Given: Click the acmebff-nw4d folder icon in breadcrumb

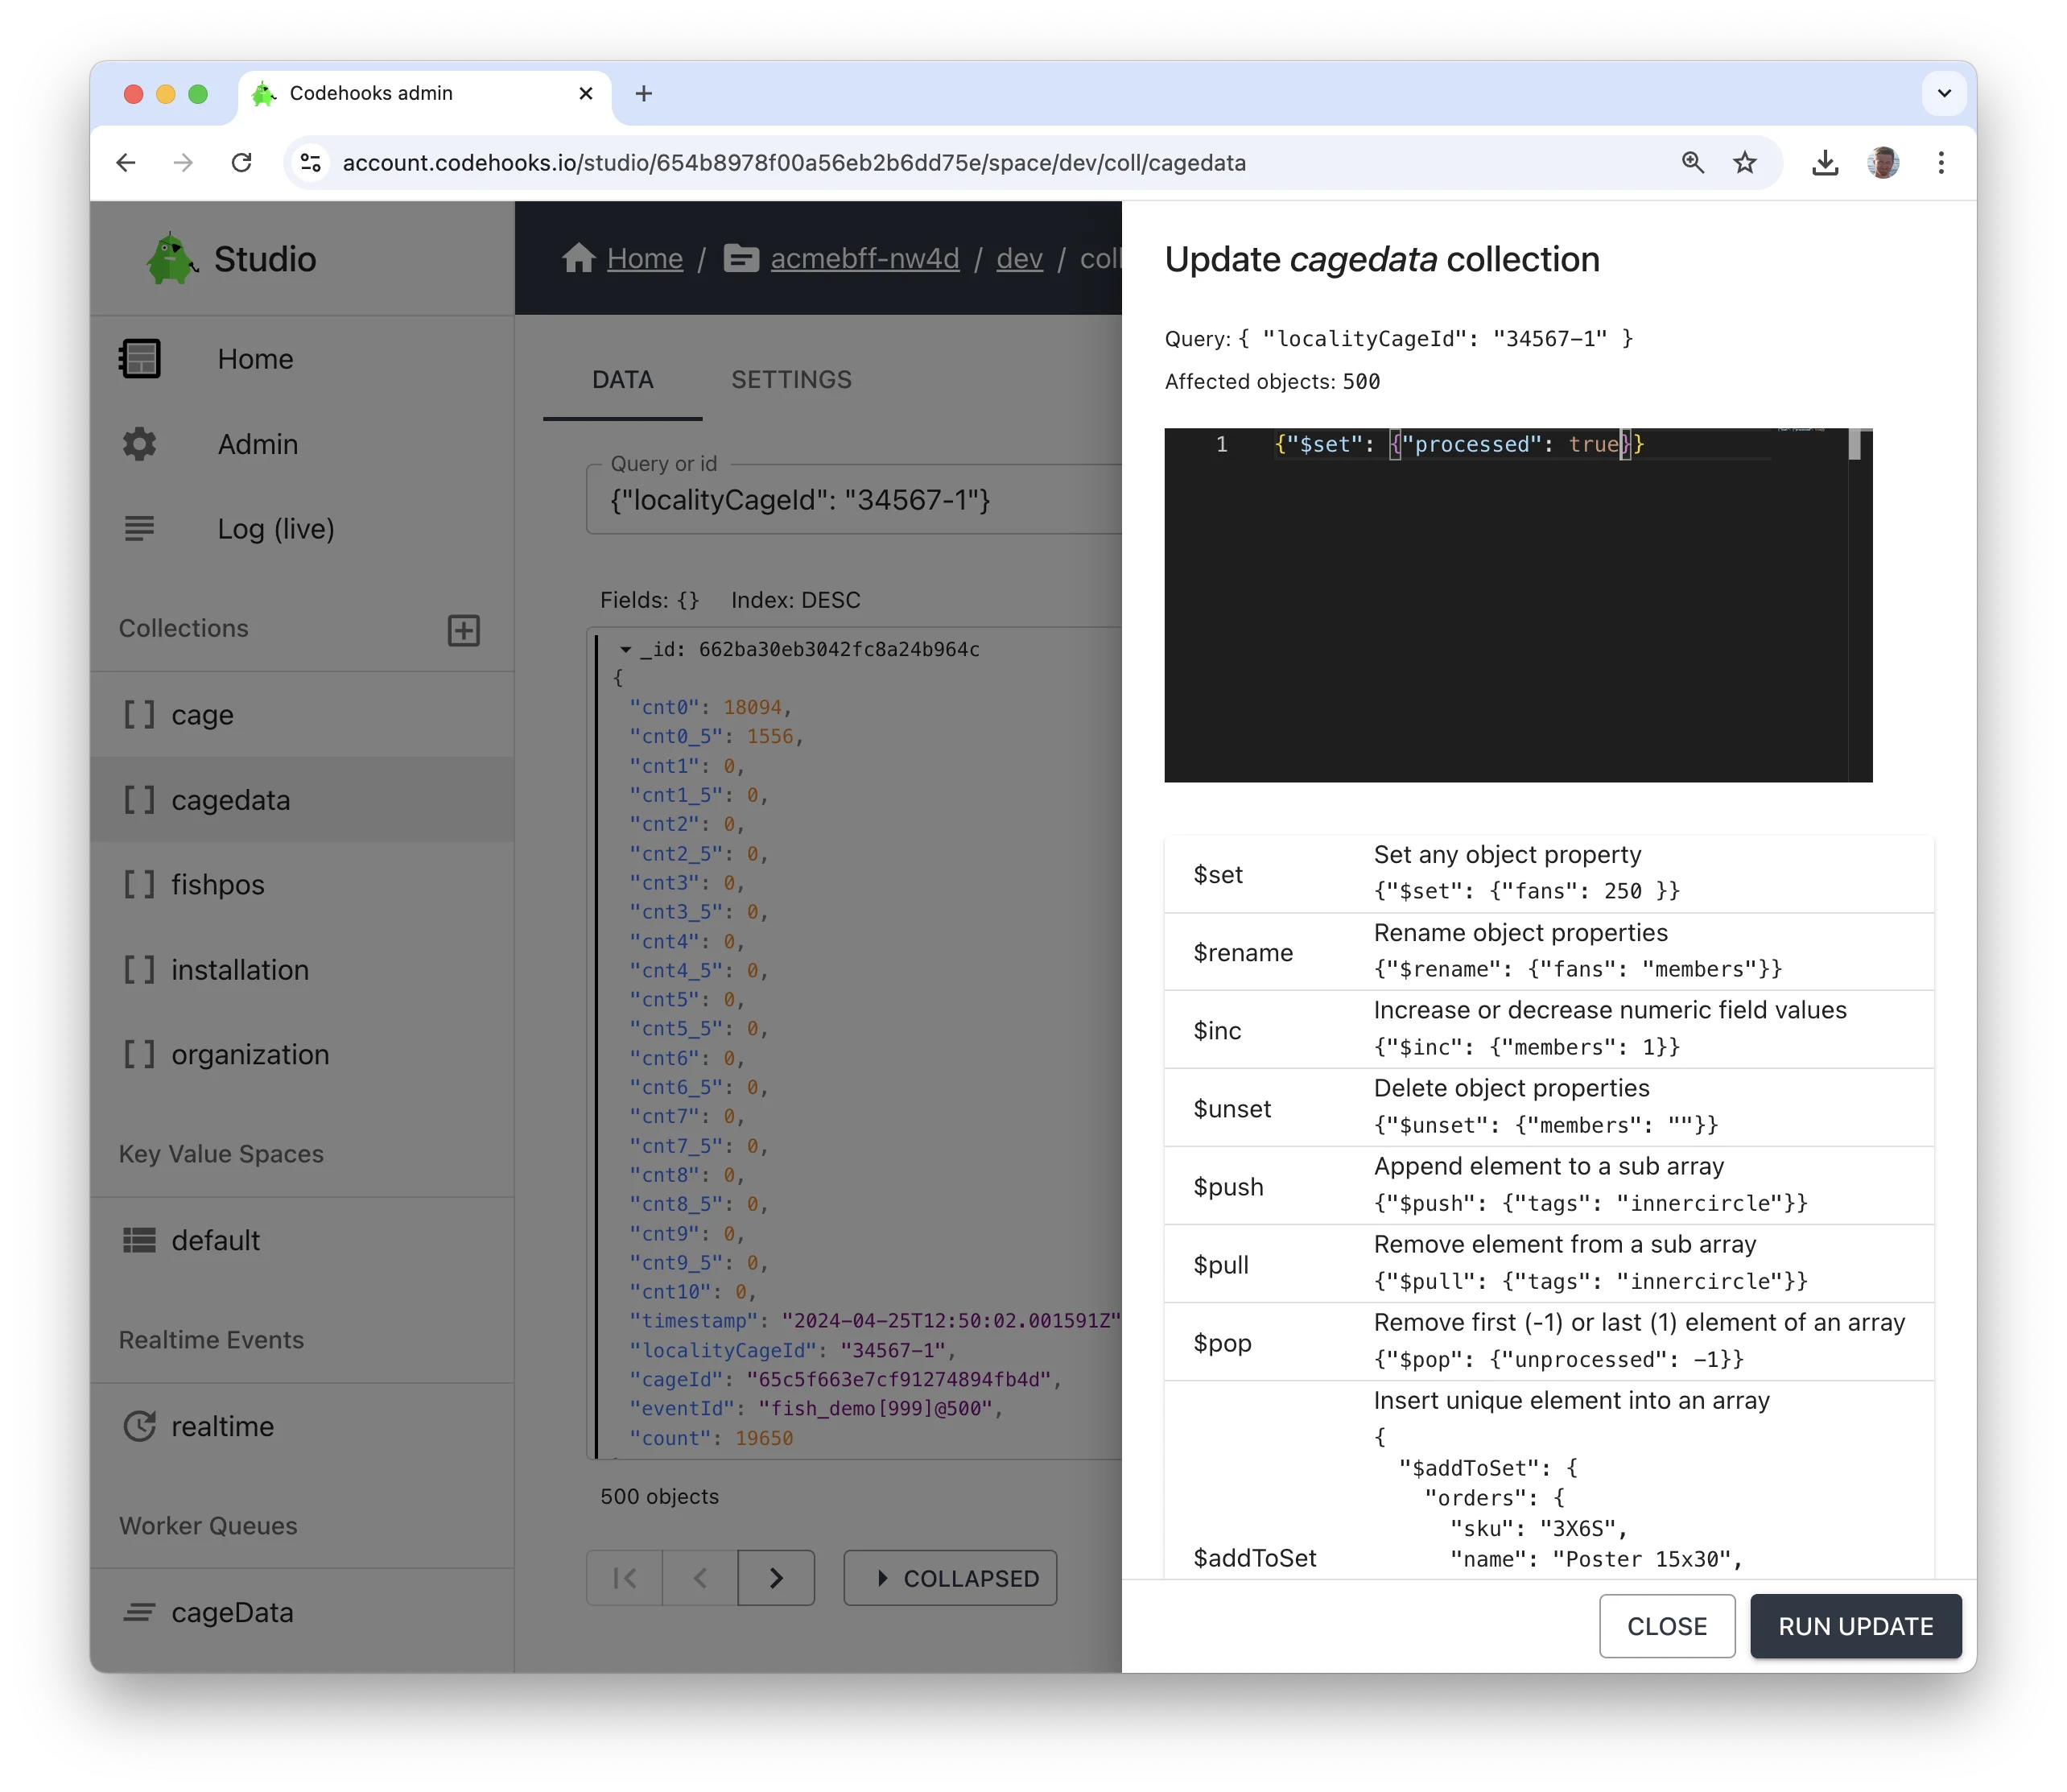Looking at the screenshot, I should [741, 258].
